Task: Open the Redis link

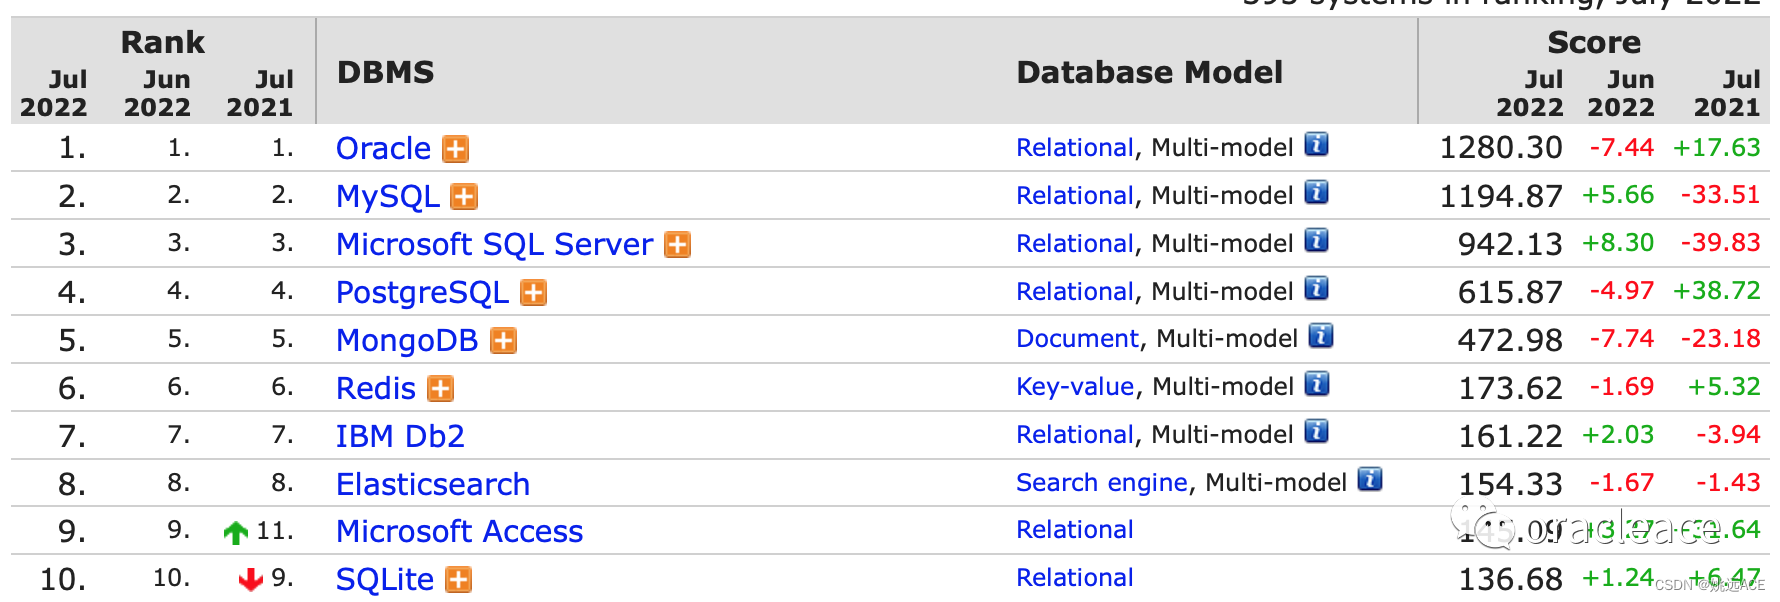Action: 376,389
